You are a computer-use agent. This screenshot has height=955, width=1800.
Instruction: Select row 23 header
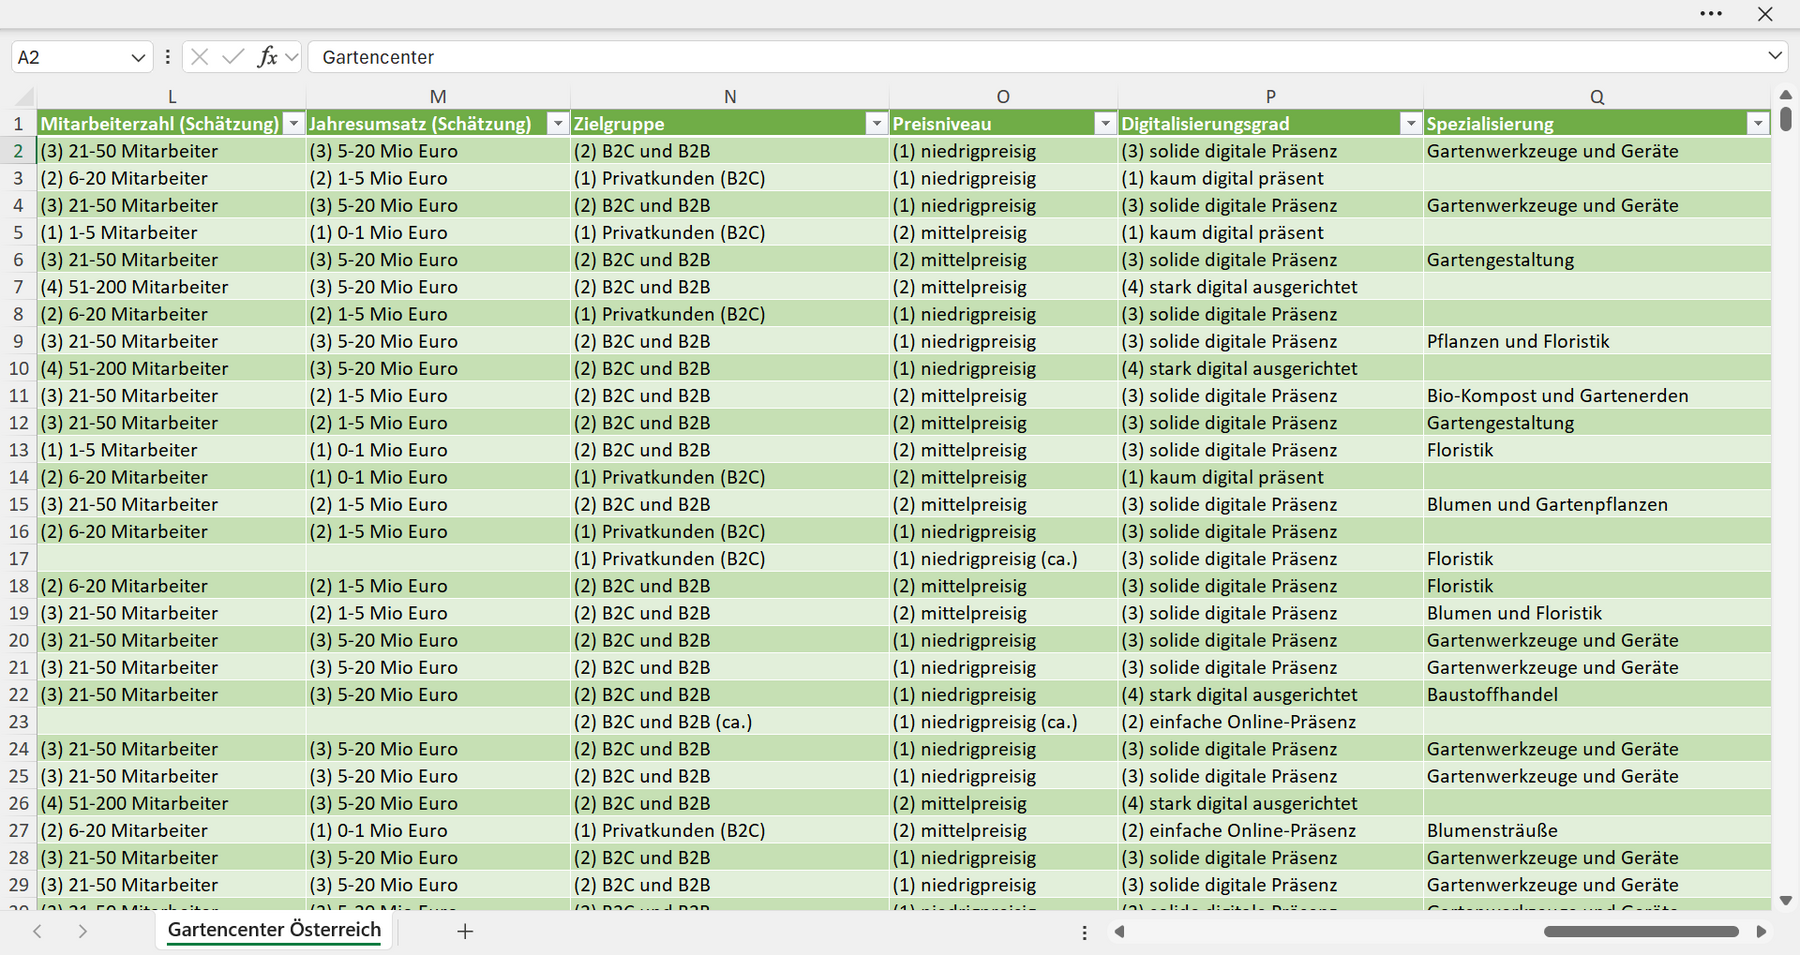tap(19, 722)
